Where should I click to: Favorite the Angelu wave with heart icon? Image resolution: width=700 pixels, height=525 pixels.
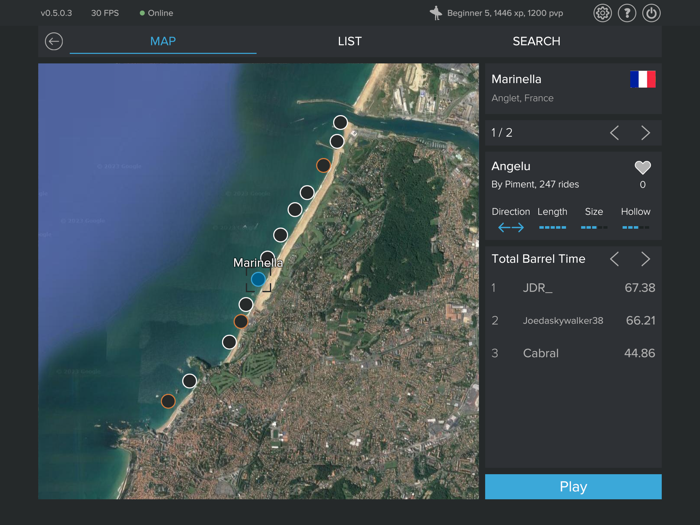click(642, 167)
